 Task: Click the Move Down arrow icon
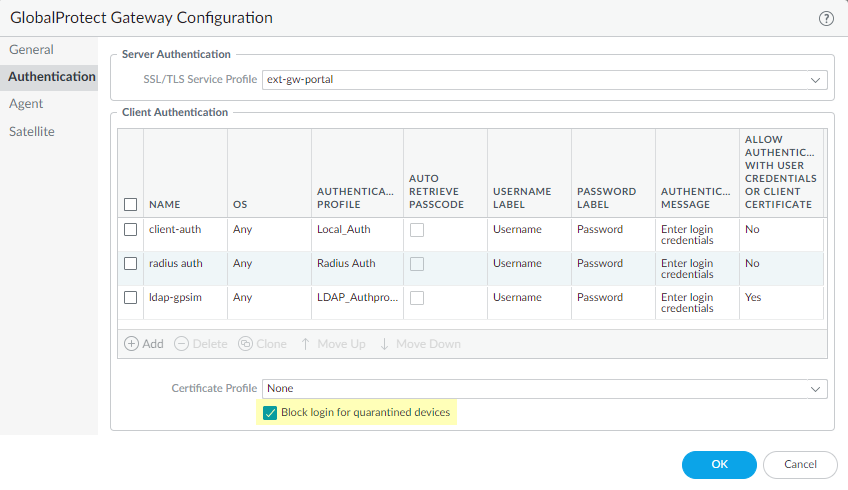pyautogui.click(x=384, y=344)
